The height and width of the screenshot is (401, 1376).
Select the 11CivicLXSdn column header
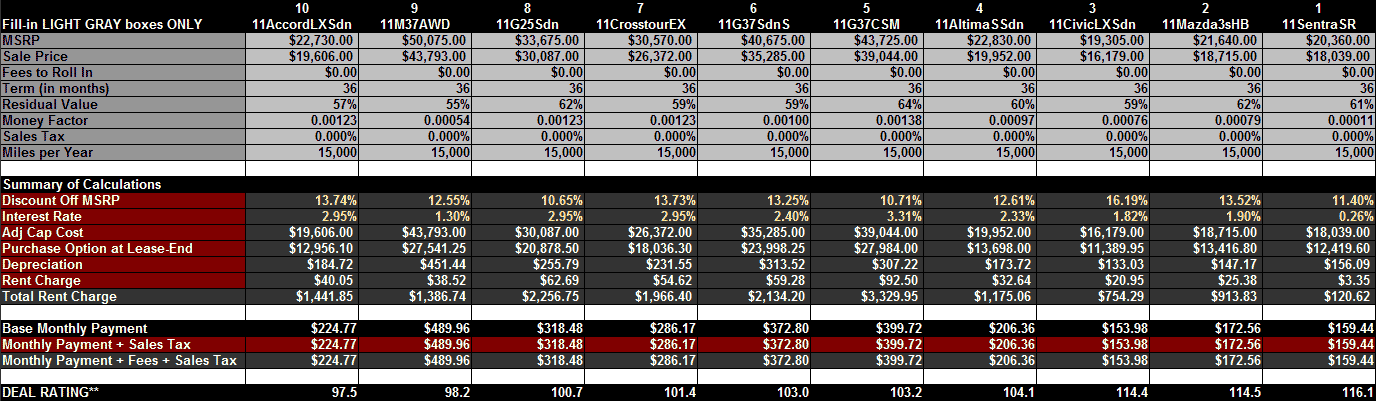[x=1092, y=23]
